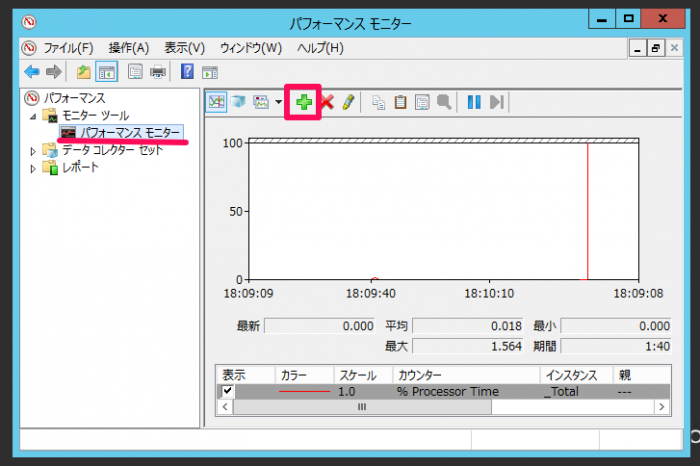The height and width of the screenshot is (466, 700).
Task: Click the Freeze Display pause button
Action: click(x=474, y=102)
